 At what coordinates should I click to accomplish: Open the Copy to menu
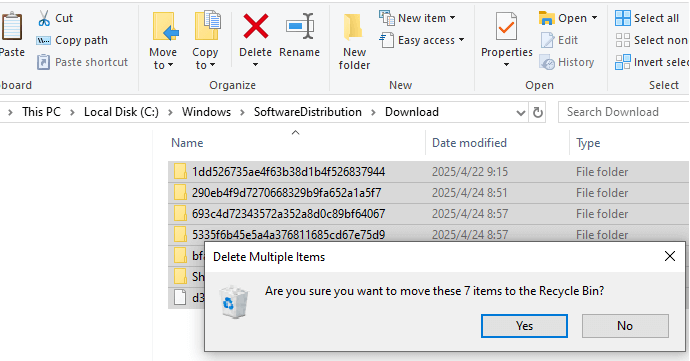click(205, 41)
